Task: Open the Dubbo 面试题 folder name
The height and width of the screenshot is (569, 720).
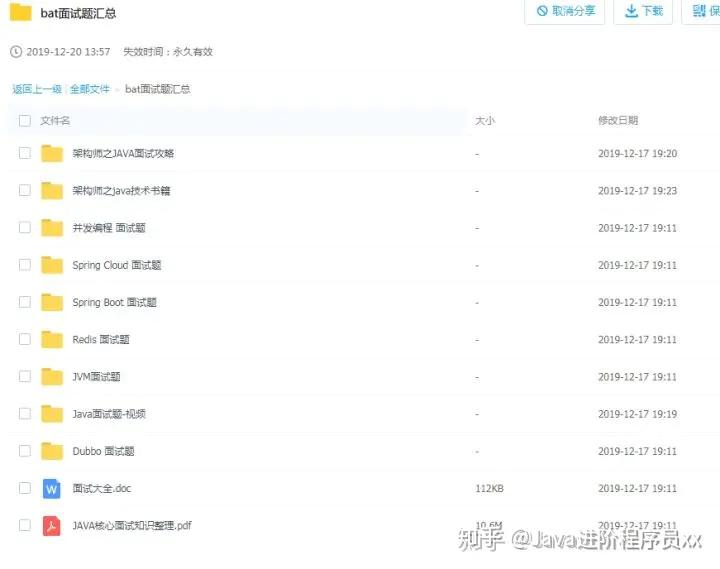Action: (x=103, y=451)
